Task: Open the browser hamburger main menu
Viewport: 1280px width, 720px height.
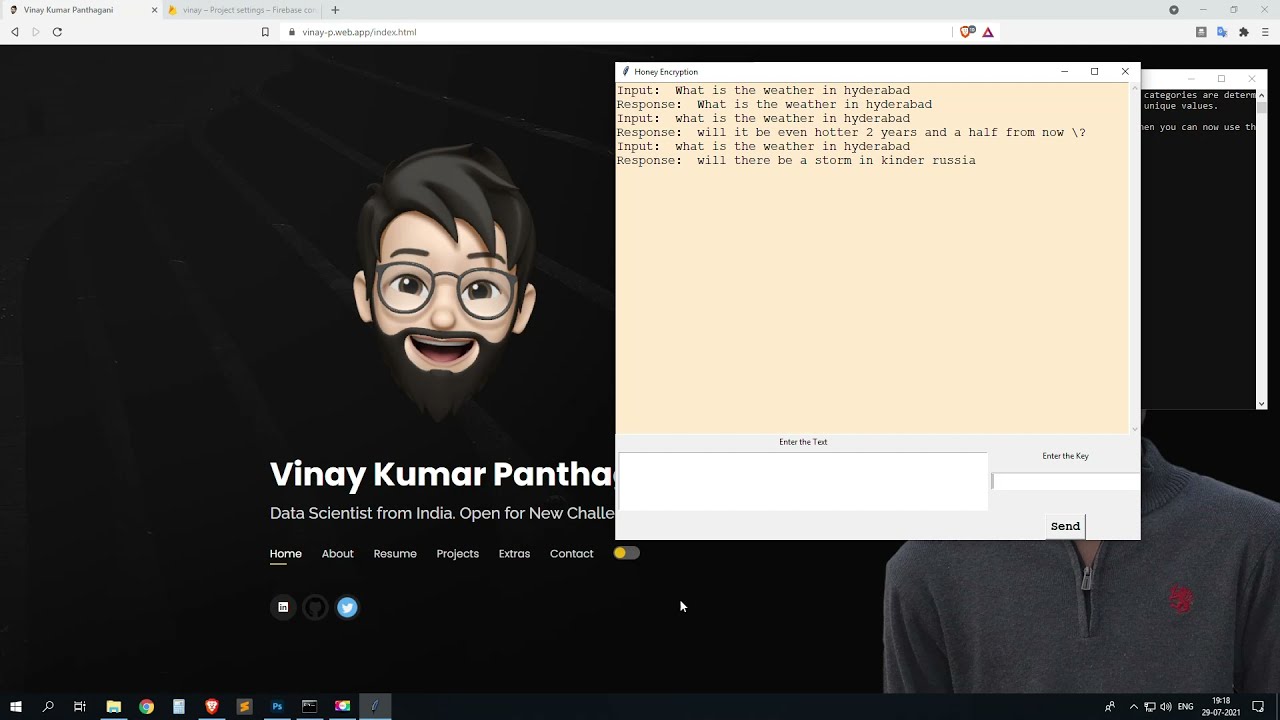Action: coord(1265,32)
